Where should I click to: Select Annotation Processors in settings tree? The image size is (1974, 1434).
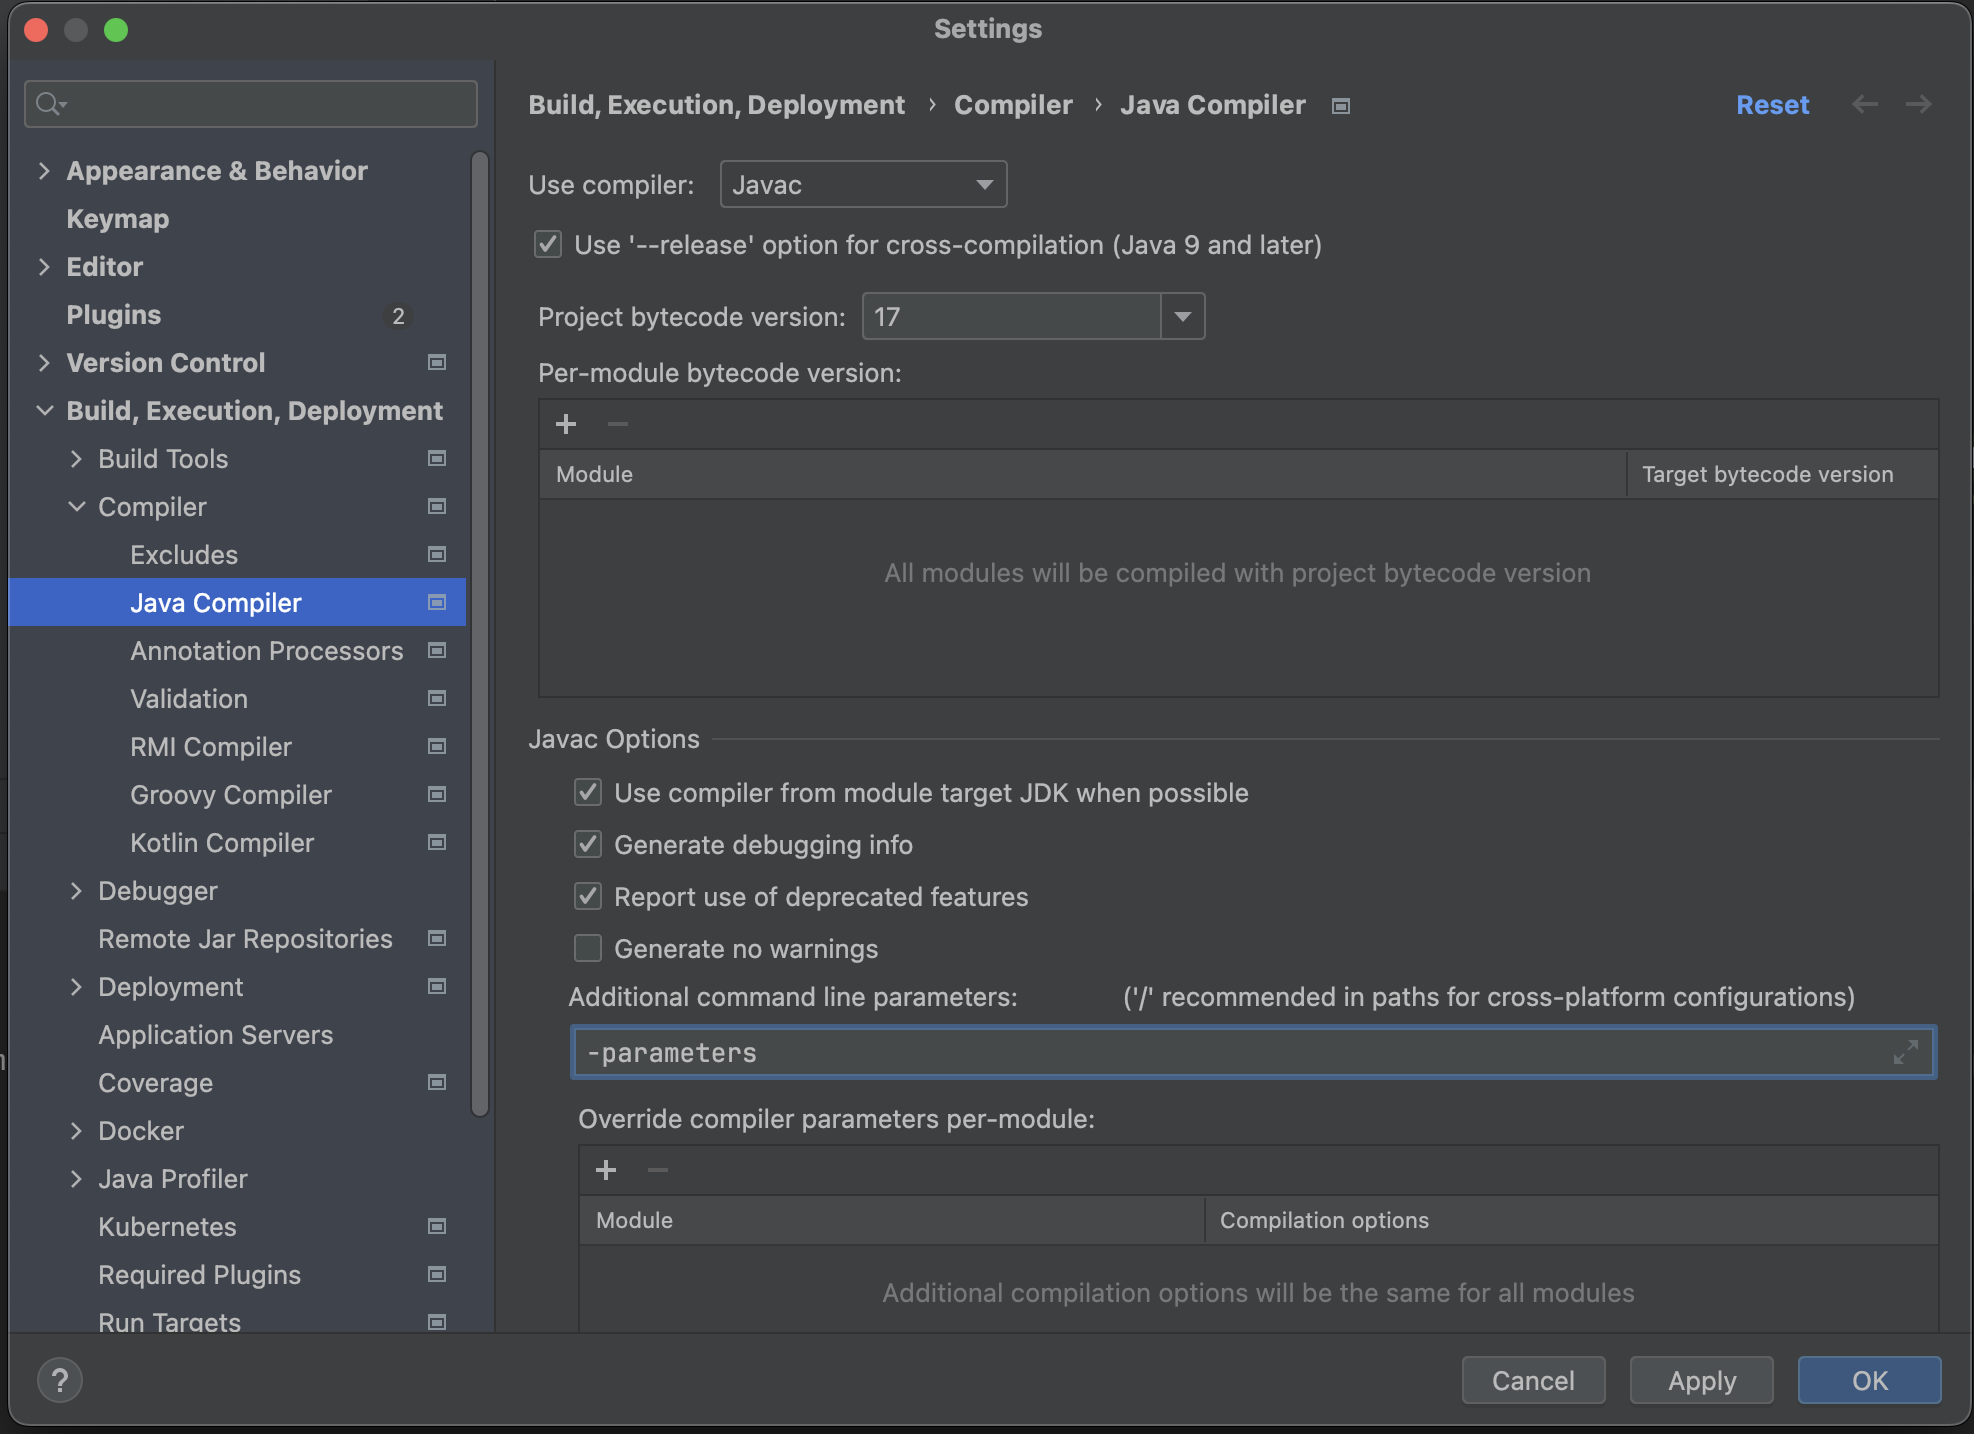coord(266,650)
